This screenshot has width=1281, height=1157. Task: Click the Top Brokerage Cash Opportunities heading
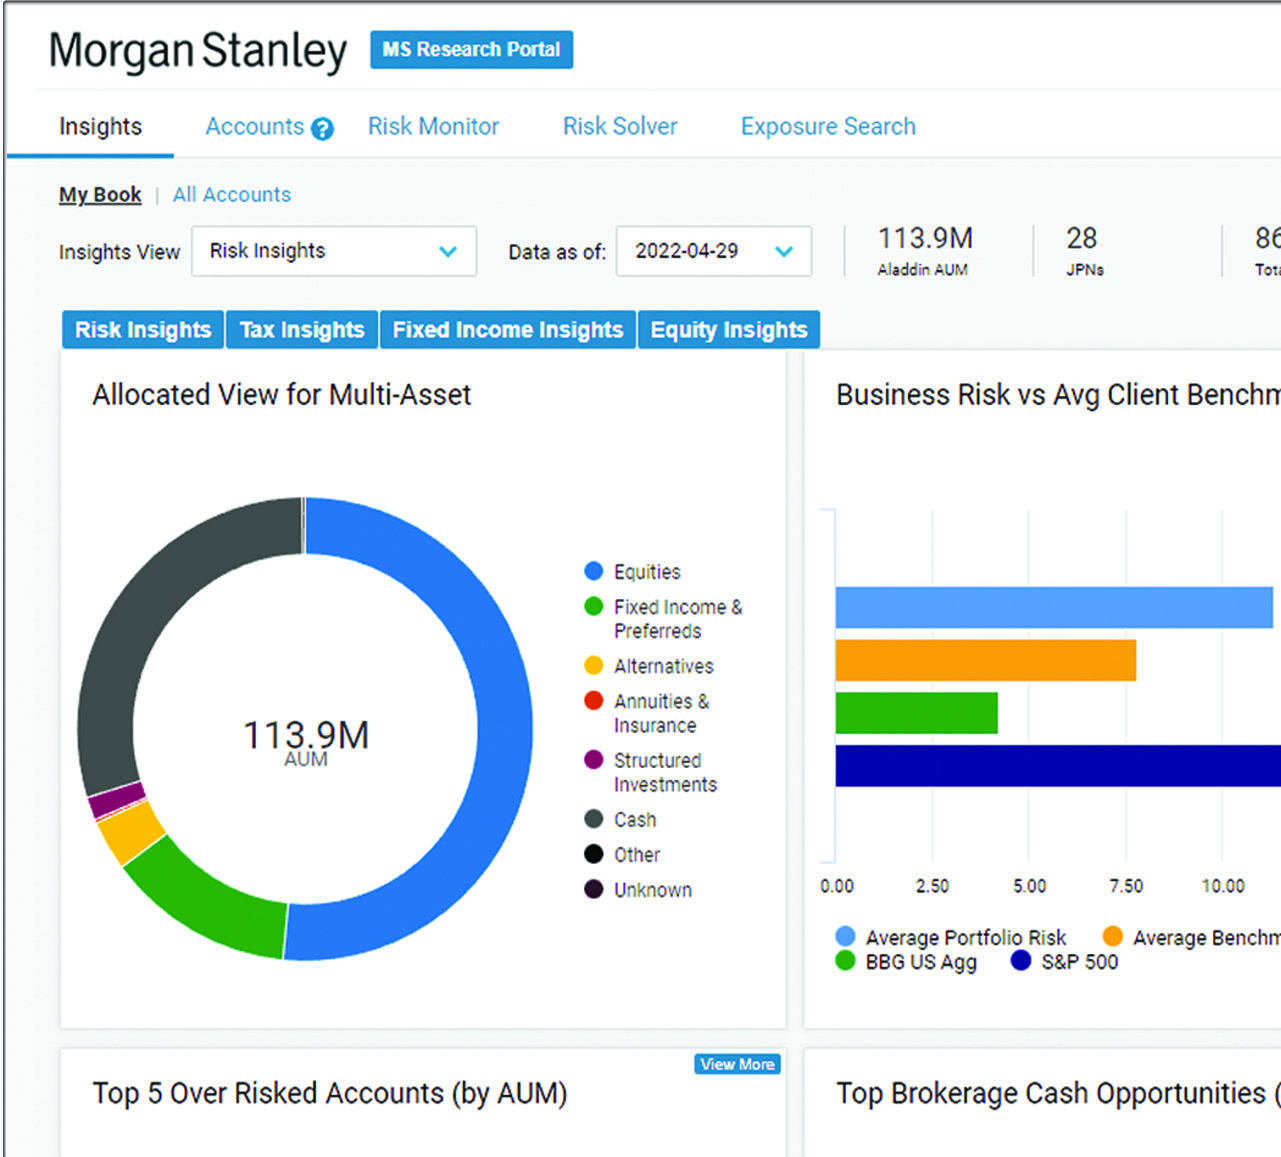(1058, 1093)
